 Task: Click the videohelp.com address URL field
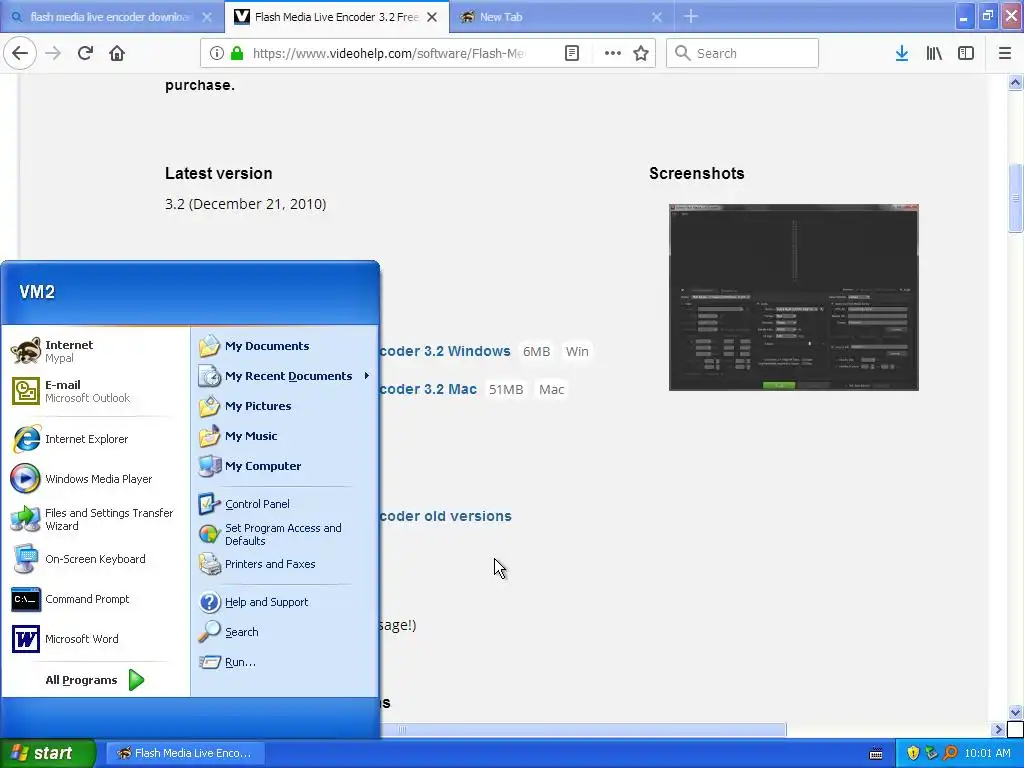point(389,54)
